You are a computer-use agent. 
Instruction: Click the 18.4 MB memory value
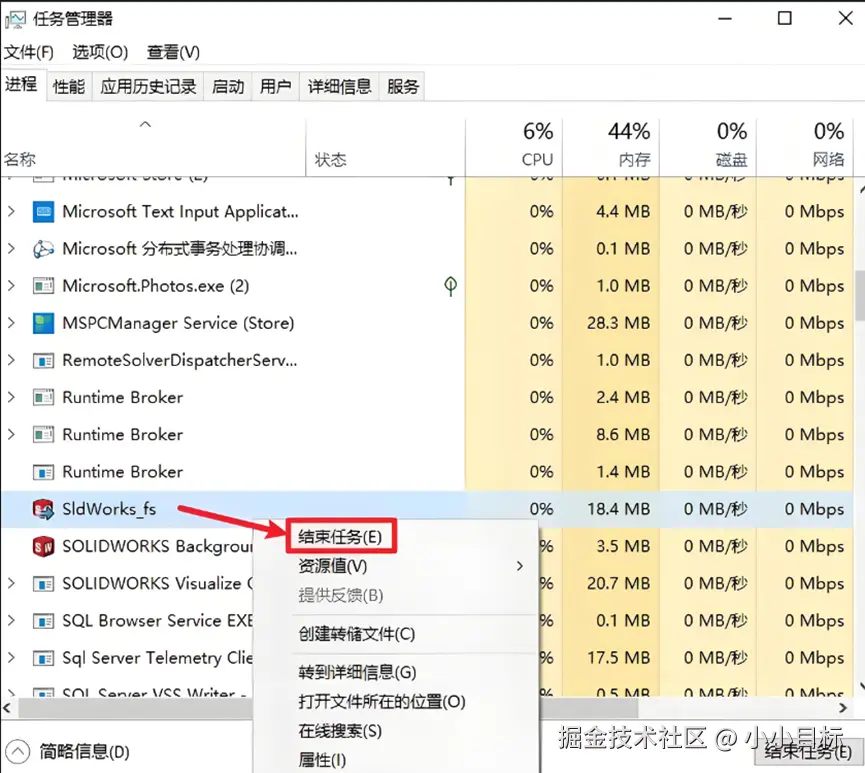coord(618,509)
